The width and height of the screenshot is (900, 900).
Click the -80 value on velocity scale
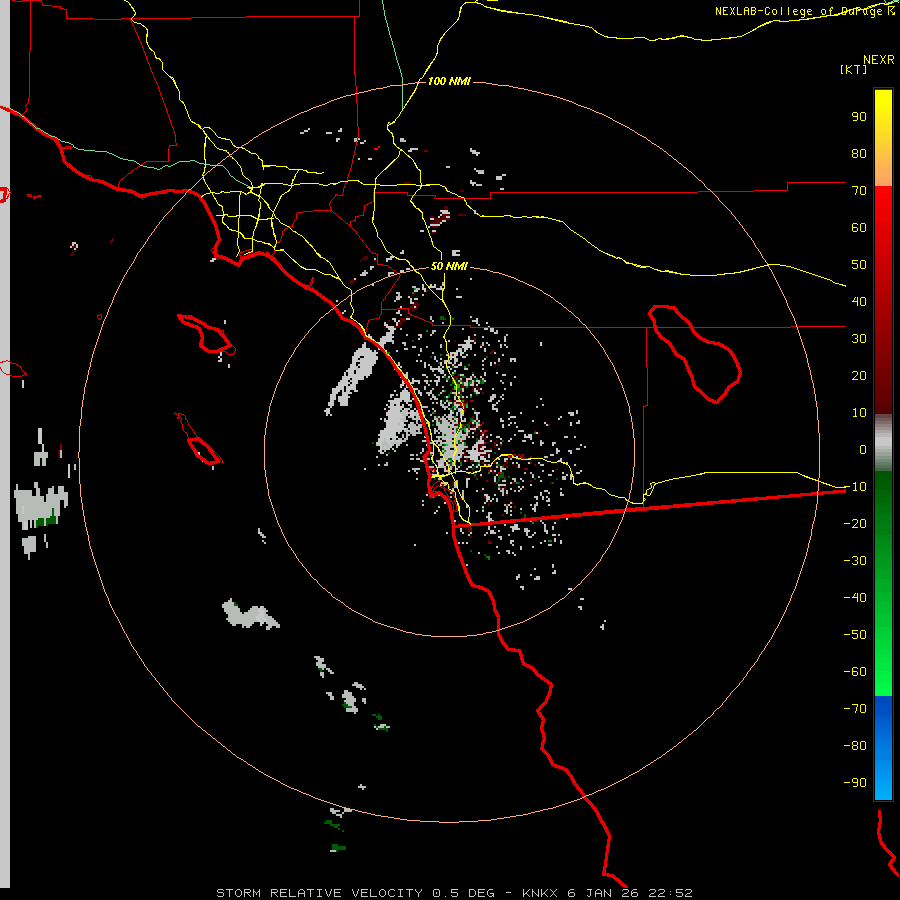855,746
